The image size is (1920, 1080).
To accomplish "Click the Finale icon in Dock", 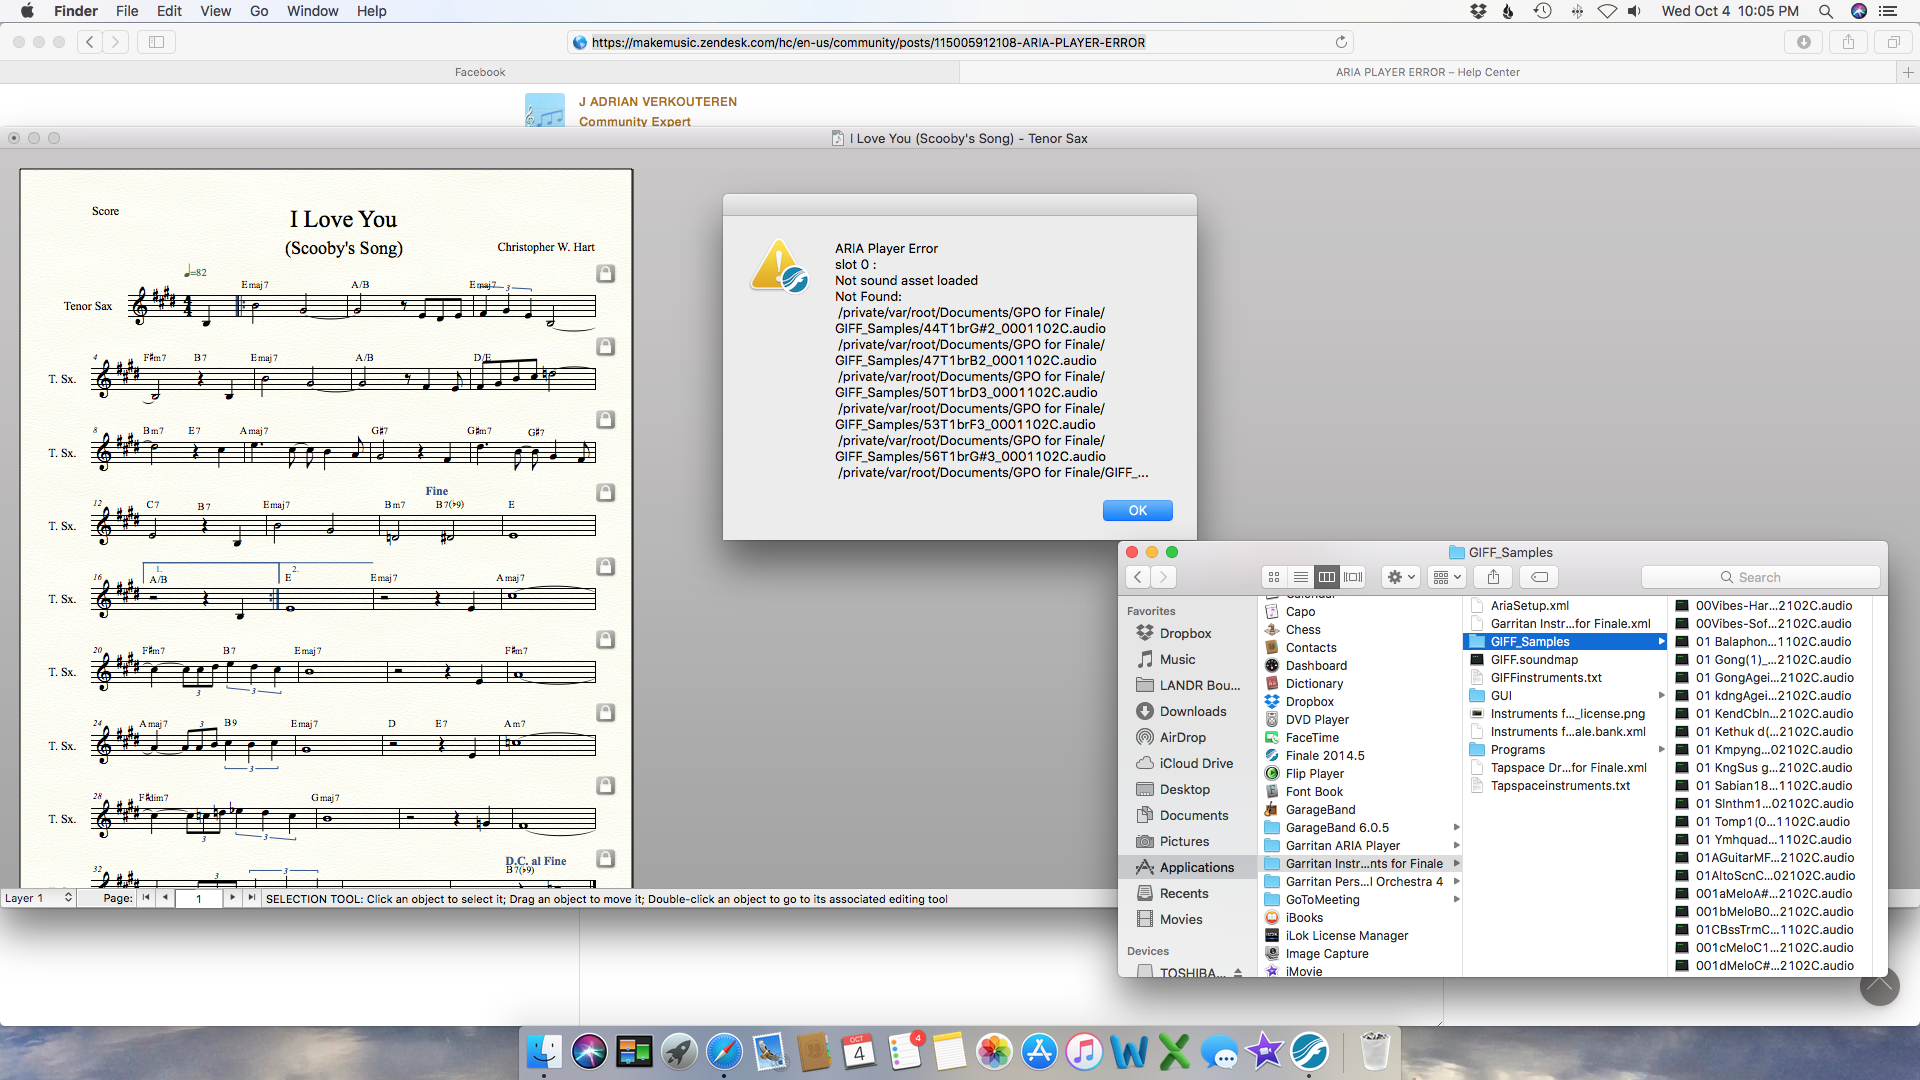I will pyautogui.click(x=1309, y=1051).
